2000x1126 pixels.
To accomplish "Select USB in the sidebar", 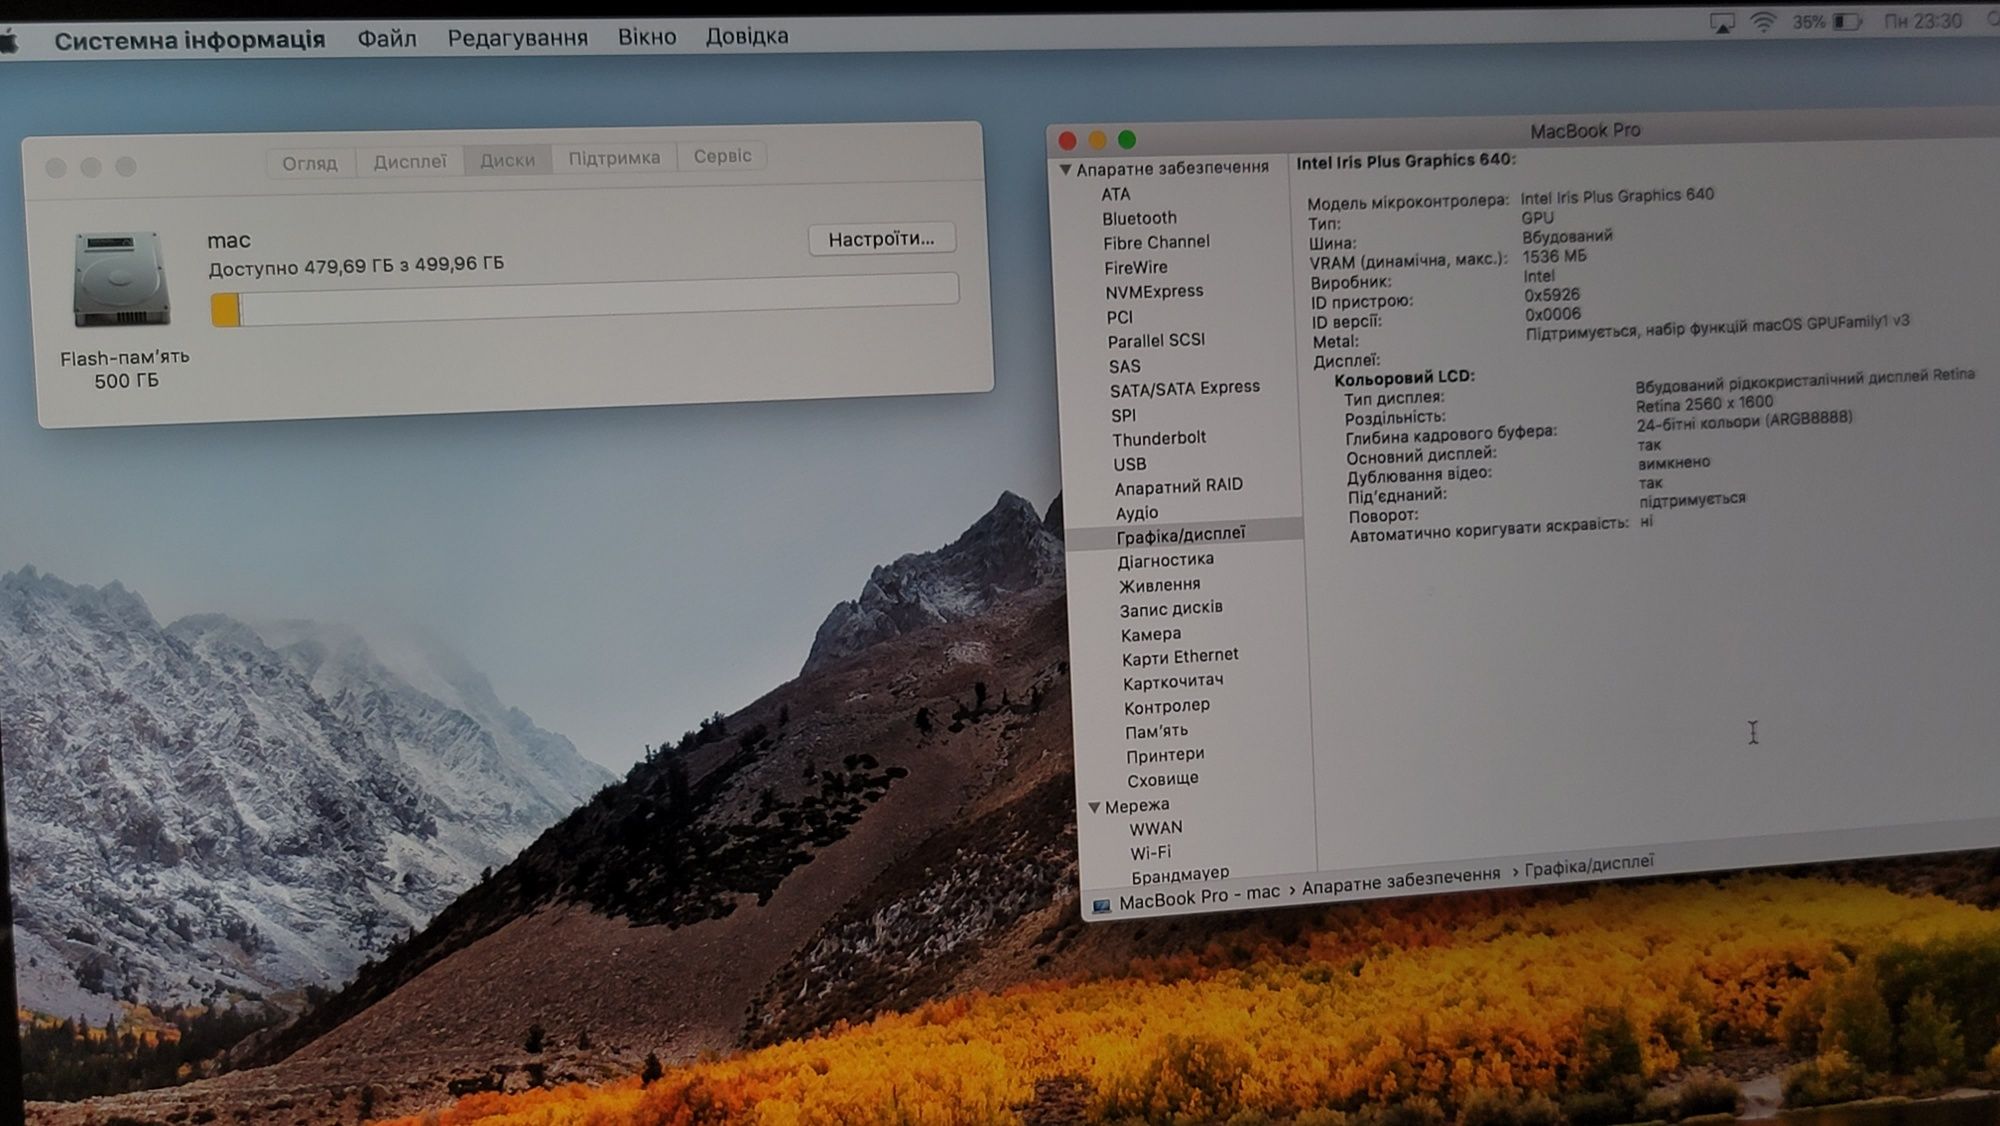I will point(1129,465).
